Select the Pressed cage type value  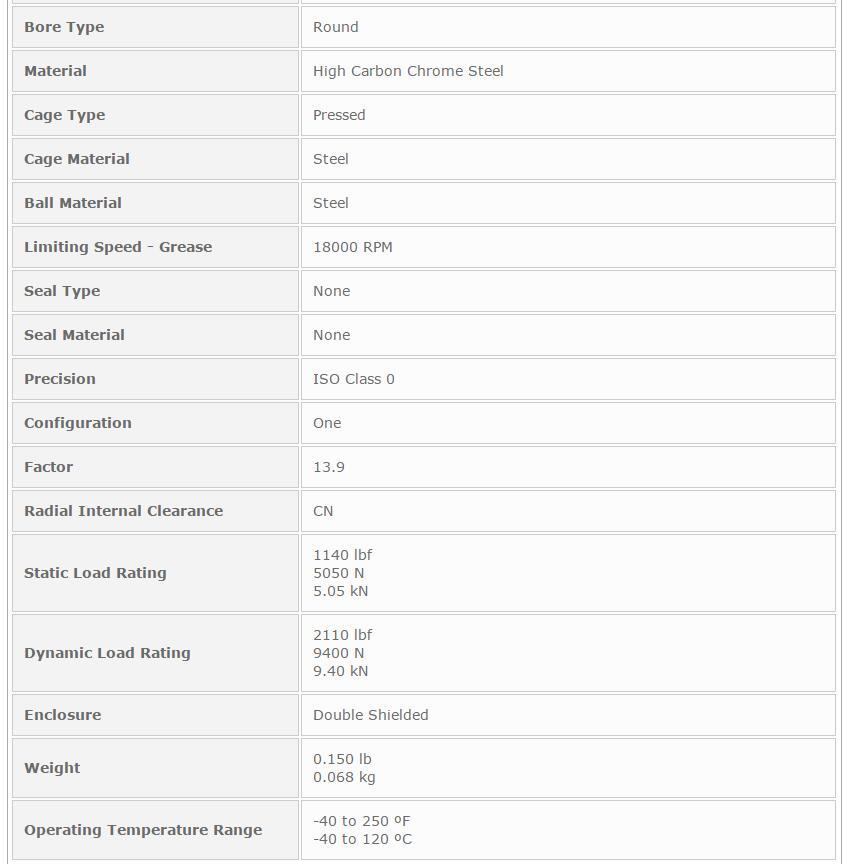coord(339,115)
